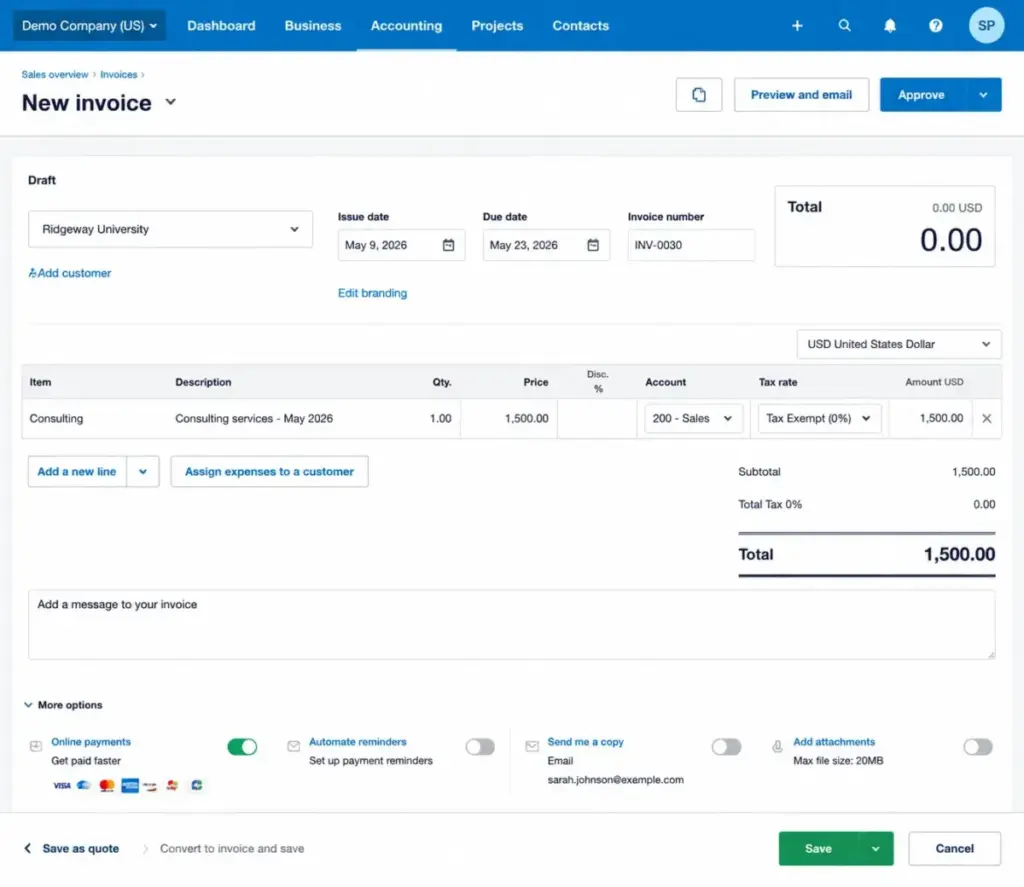
Task: Expand New invoice title dropdown arrow
Action: 170,102
